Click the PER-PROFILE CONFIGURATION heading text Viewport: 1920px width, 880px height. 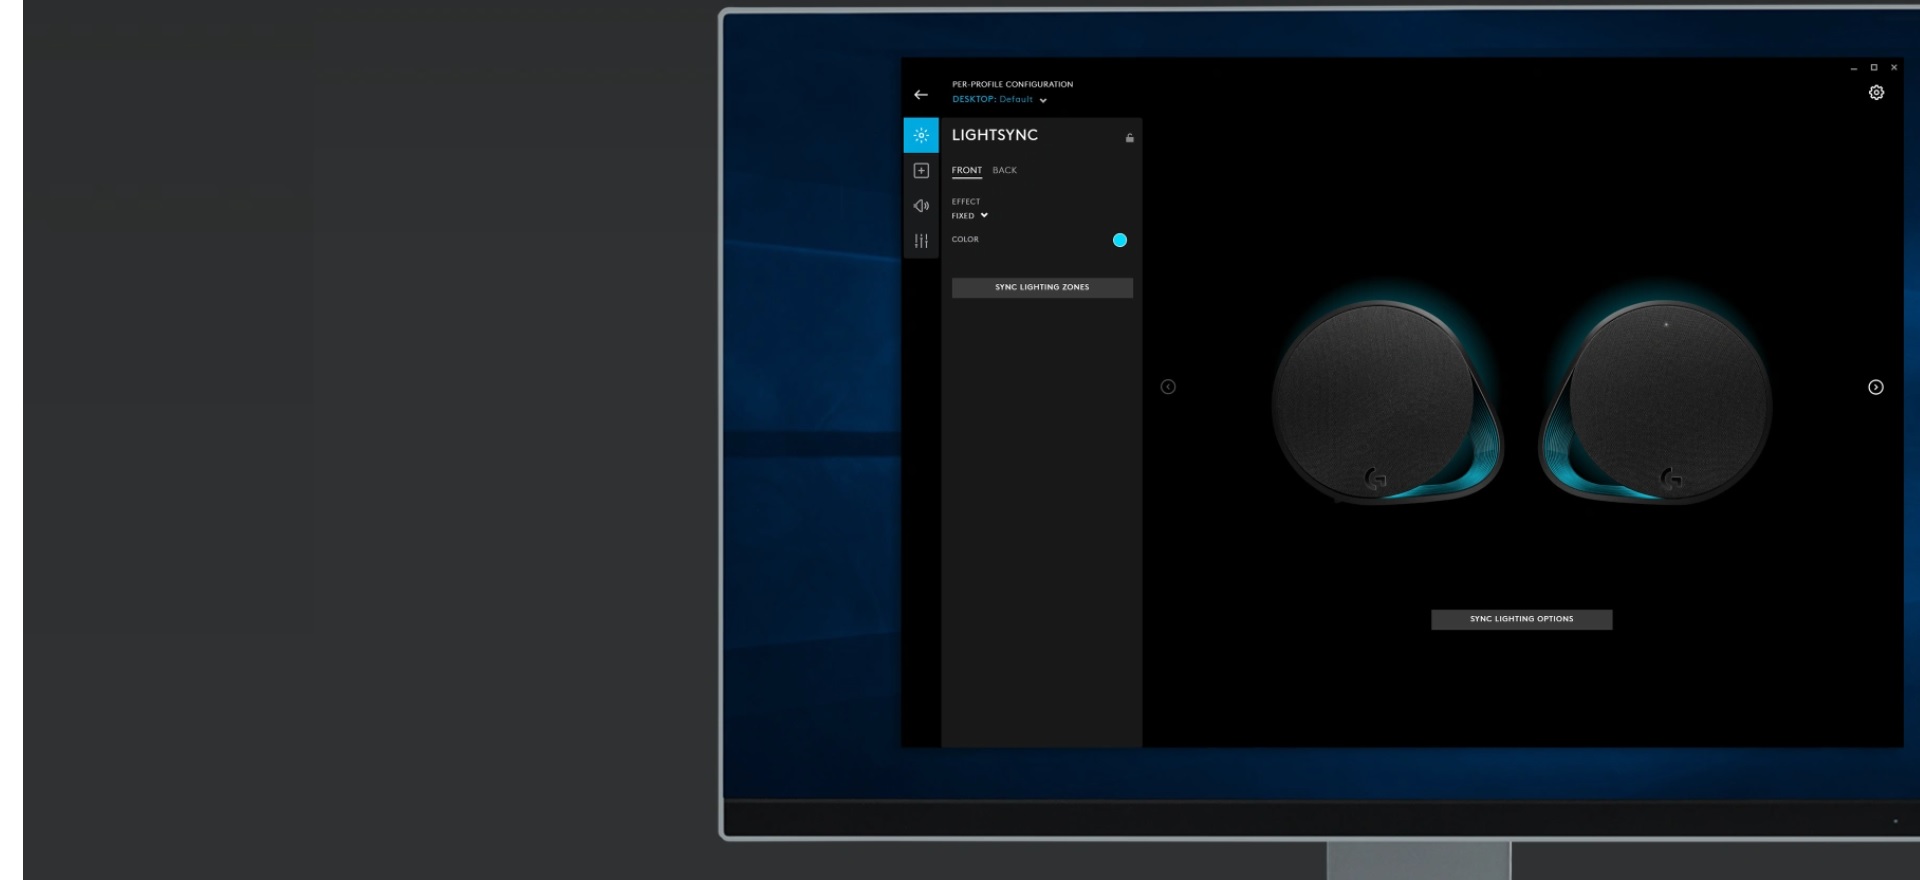coord(1012,85)
